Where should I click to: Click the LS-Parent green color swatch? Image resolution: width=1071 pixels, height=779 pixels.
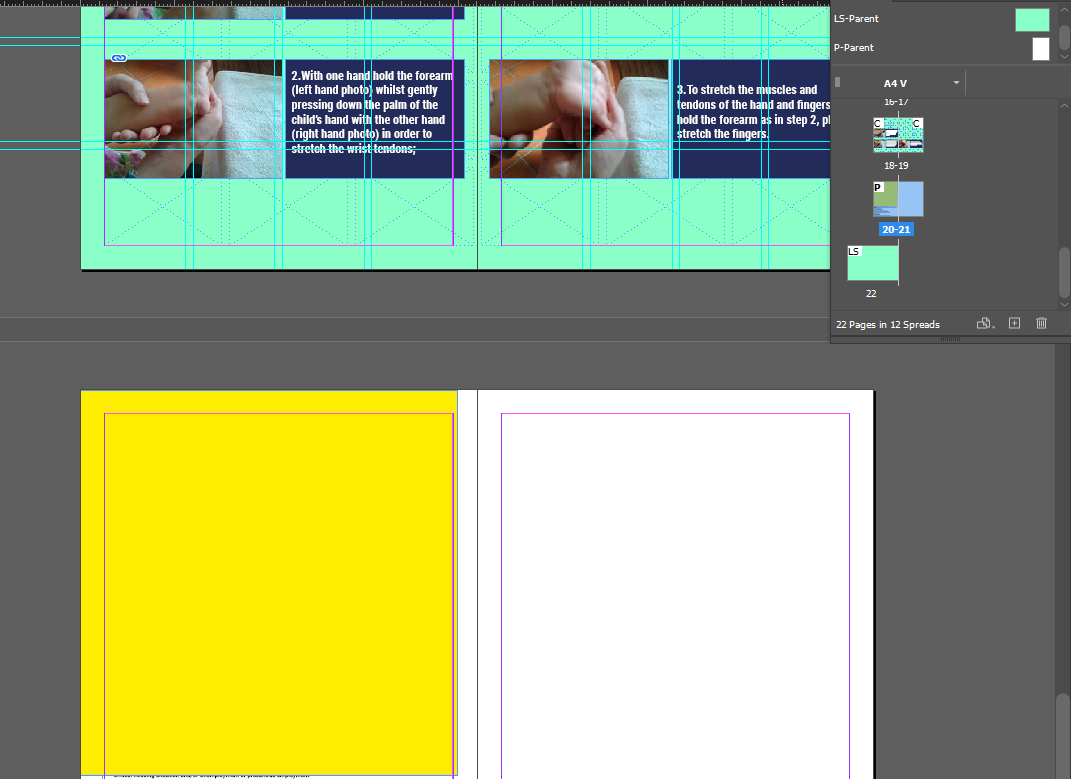tap(1031, 19)
